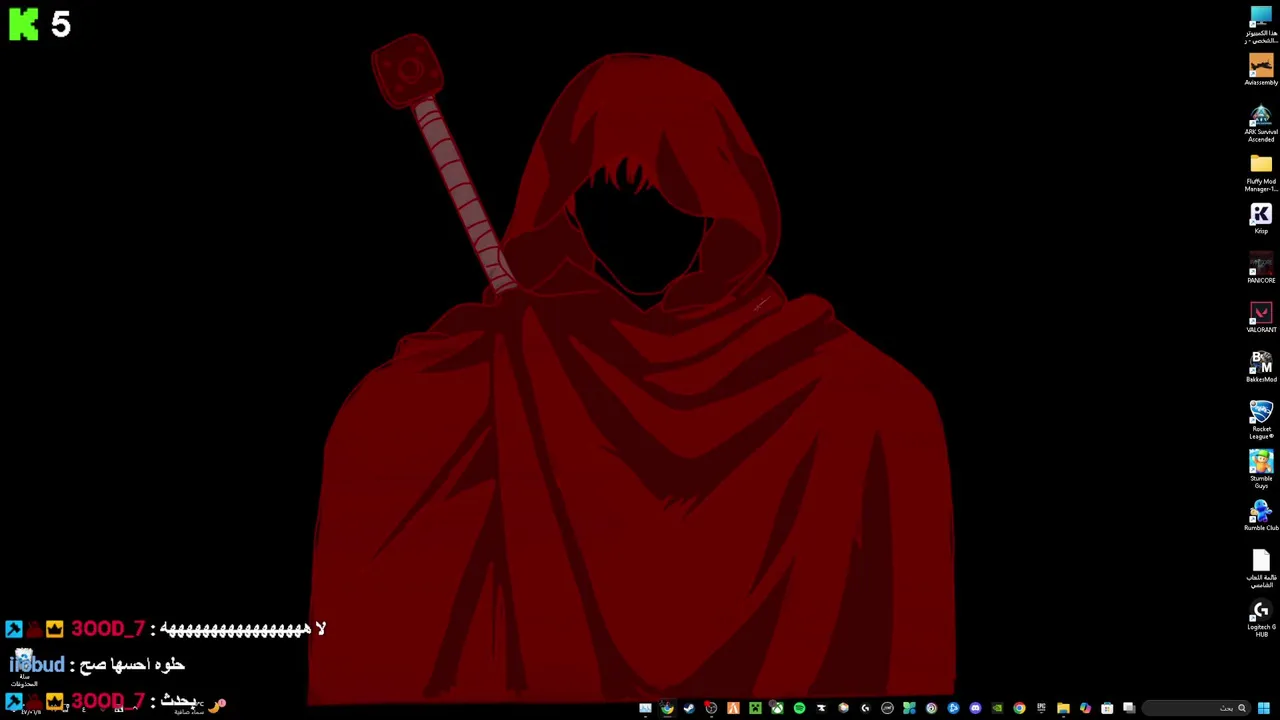
Task: Click the Kick logo in stream overlay
Action: coord(23,24)
